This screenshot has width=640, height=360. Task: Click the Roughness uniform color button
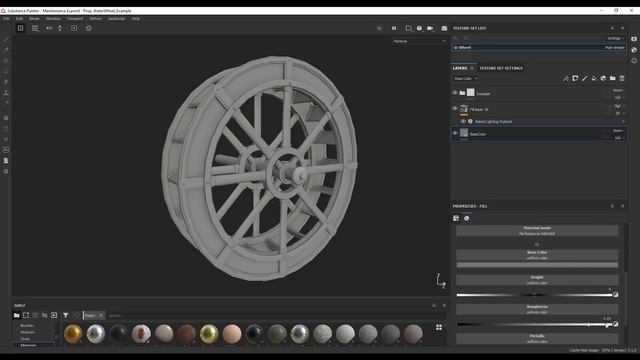(x=537, y=309)
